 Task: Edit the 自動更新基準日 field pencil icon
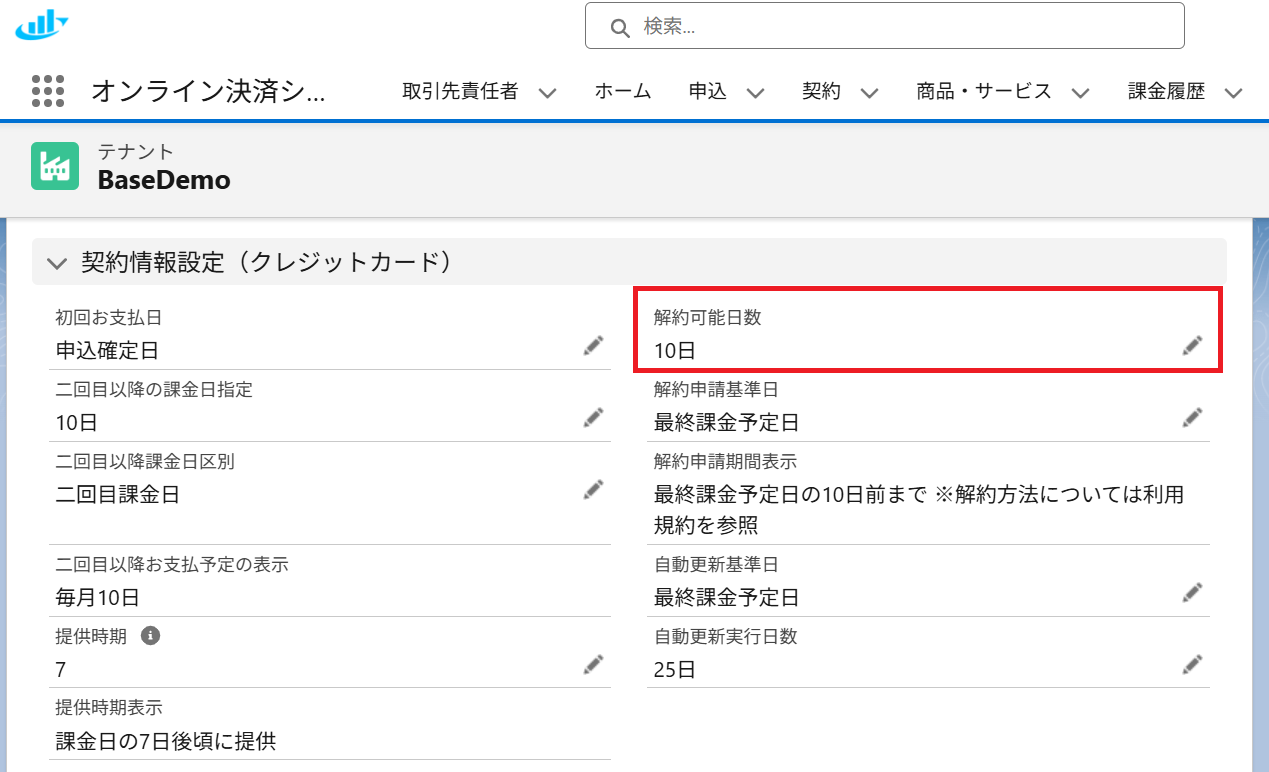(1192, 593)
